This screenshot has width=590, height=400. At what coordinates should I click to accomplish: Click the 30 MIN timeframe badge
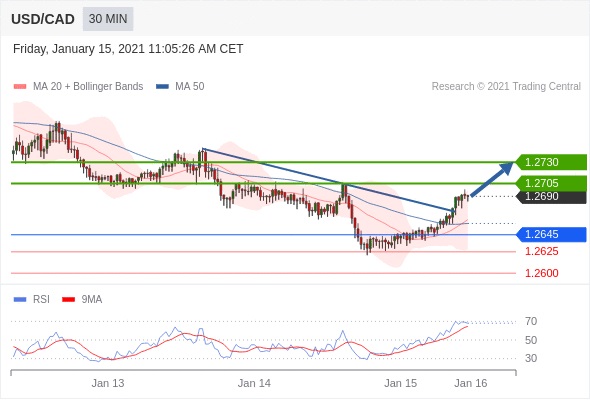coord(108,19)
